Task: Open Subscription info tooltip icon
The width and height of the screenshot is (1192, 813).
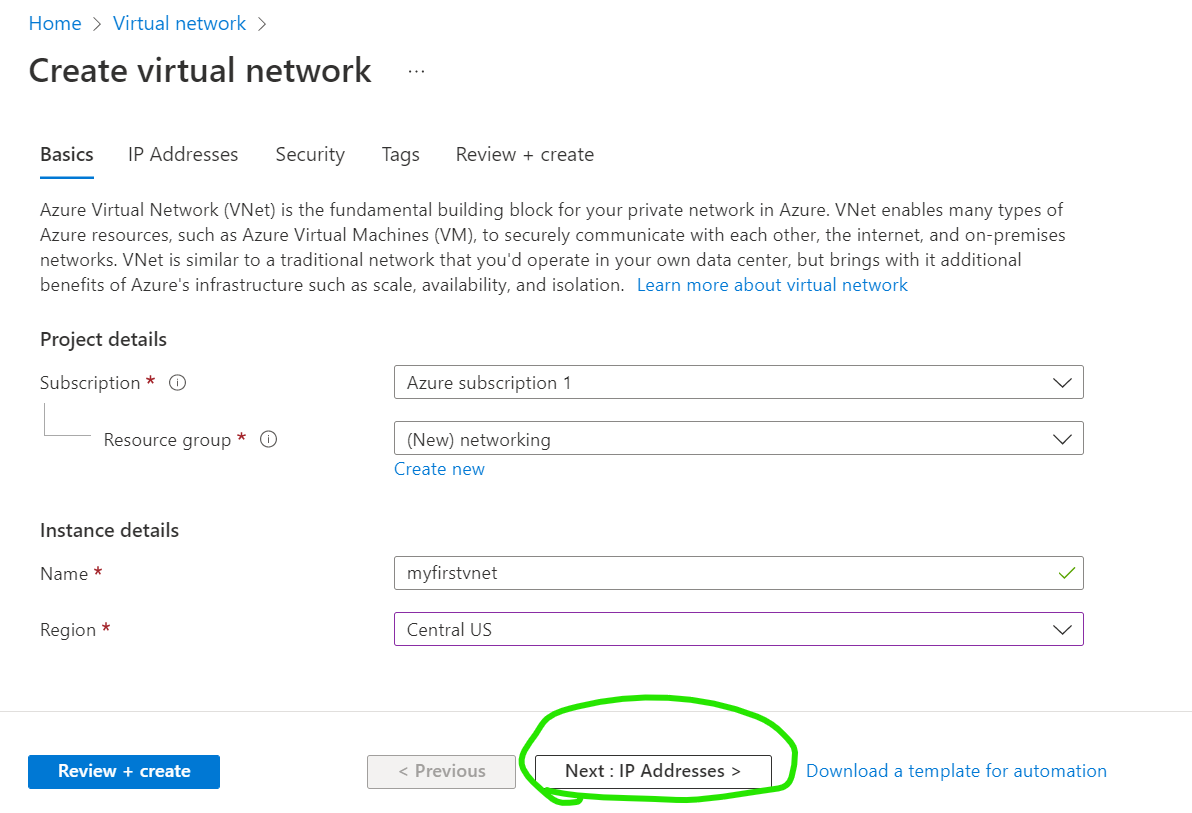Action: point(177,383)
